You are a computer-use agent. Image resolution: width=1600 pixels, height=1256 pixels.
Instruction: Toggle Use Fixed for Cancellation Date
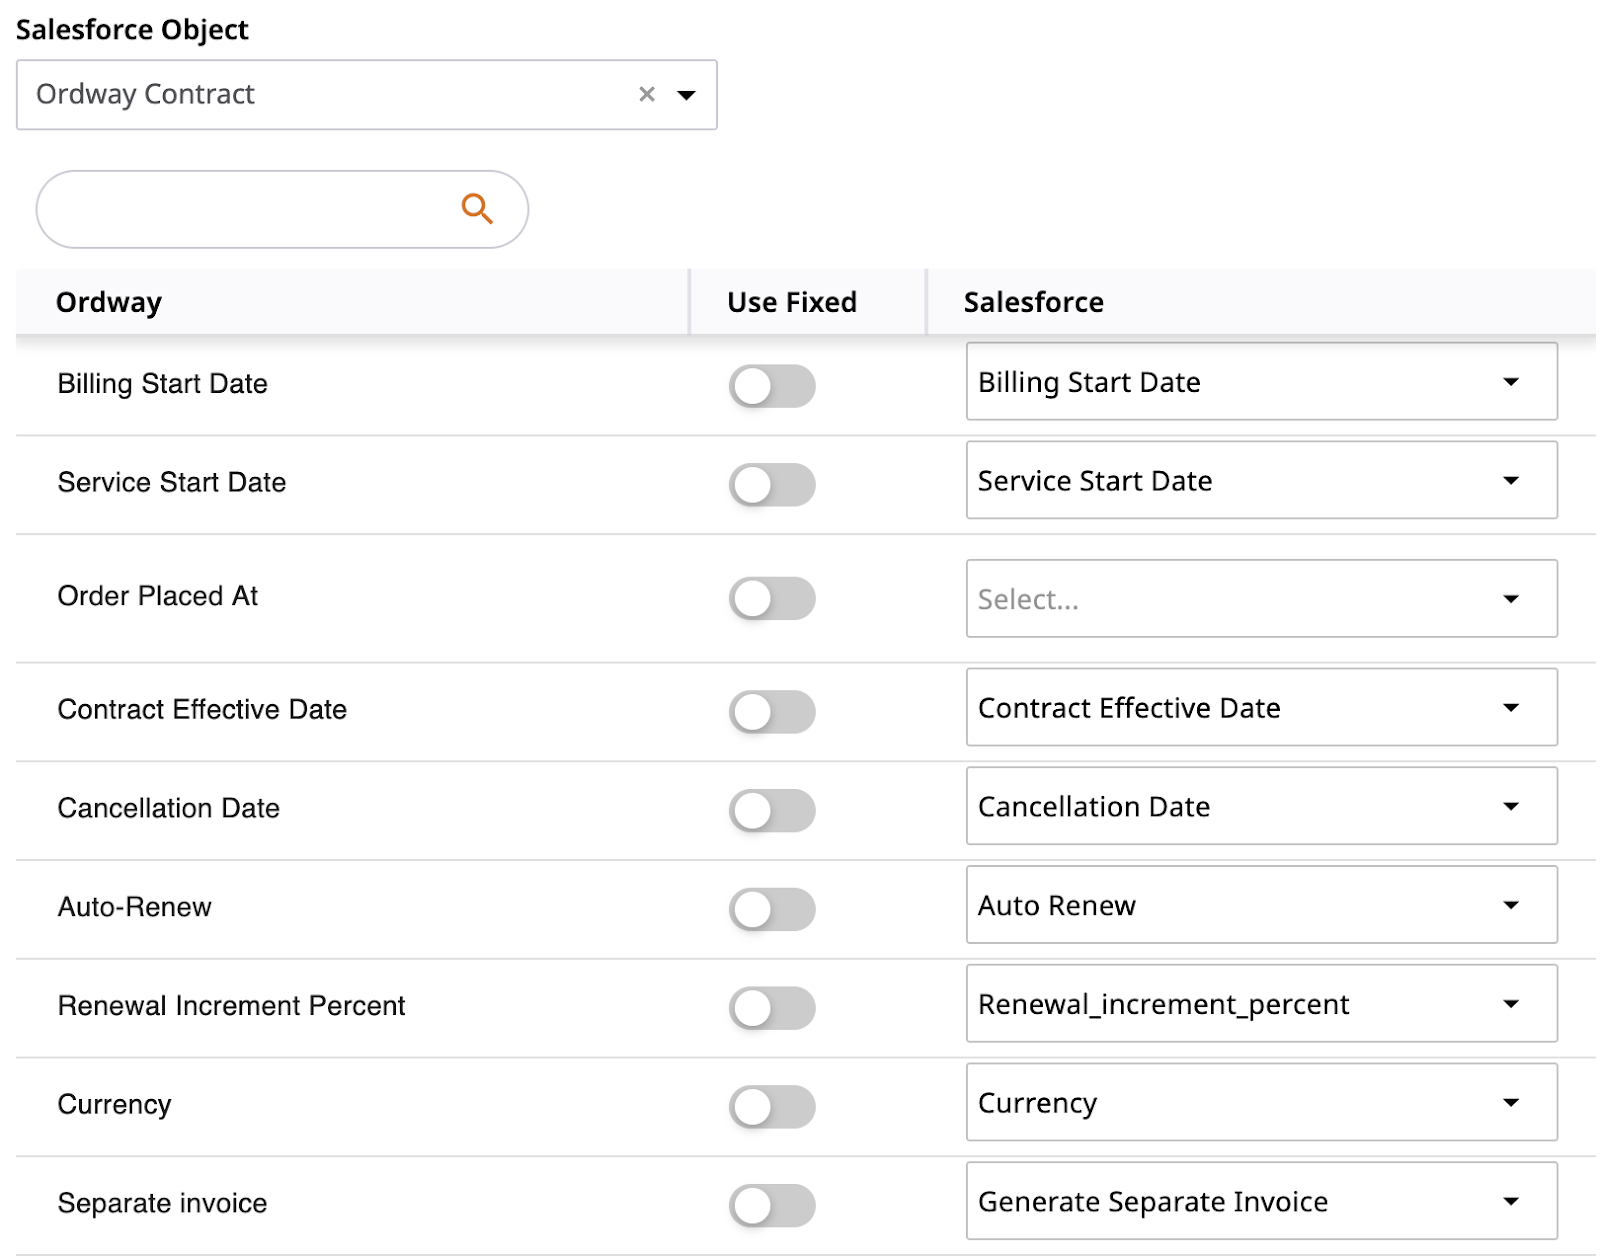(772, 810)
